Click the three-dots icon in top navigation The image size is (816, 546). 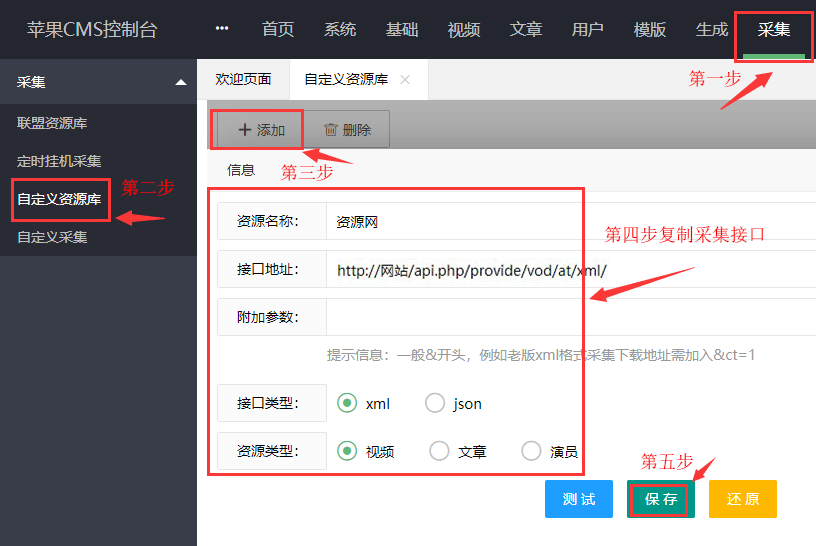[222, 29]
